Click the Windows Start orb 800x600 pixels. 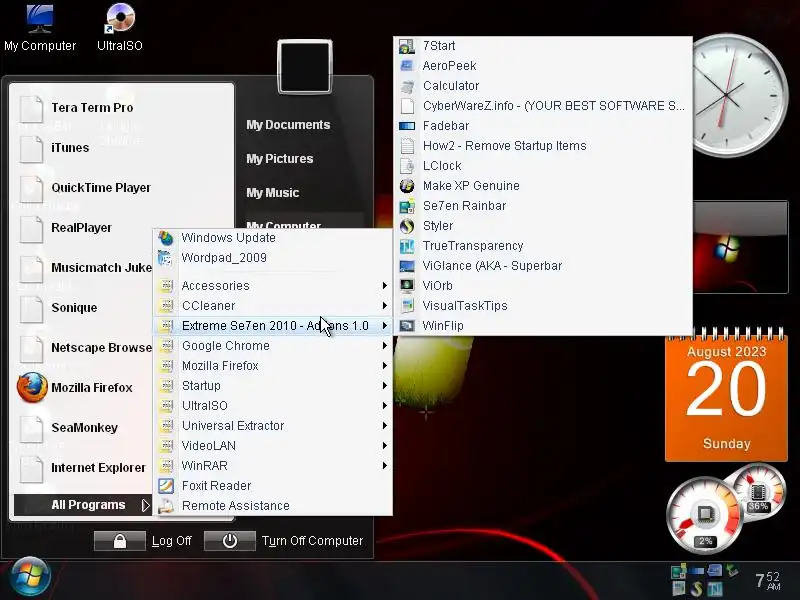(30, 576)
